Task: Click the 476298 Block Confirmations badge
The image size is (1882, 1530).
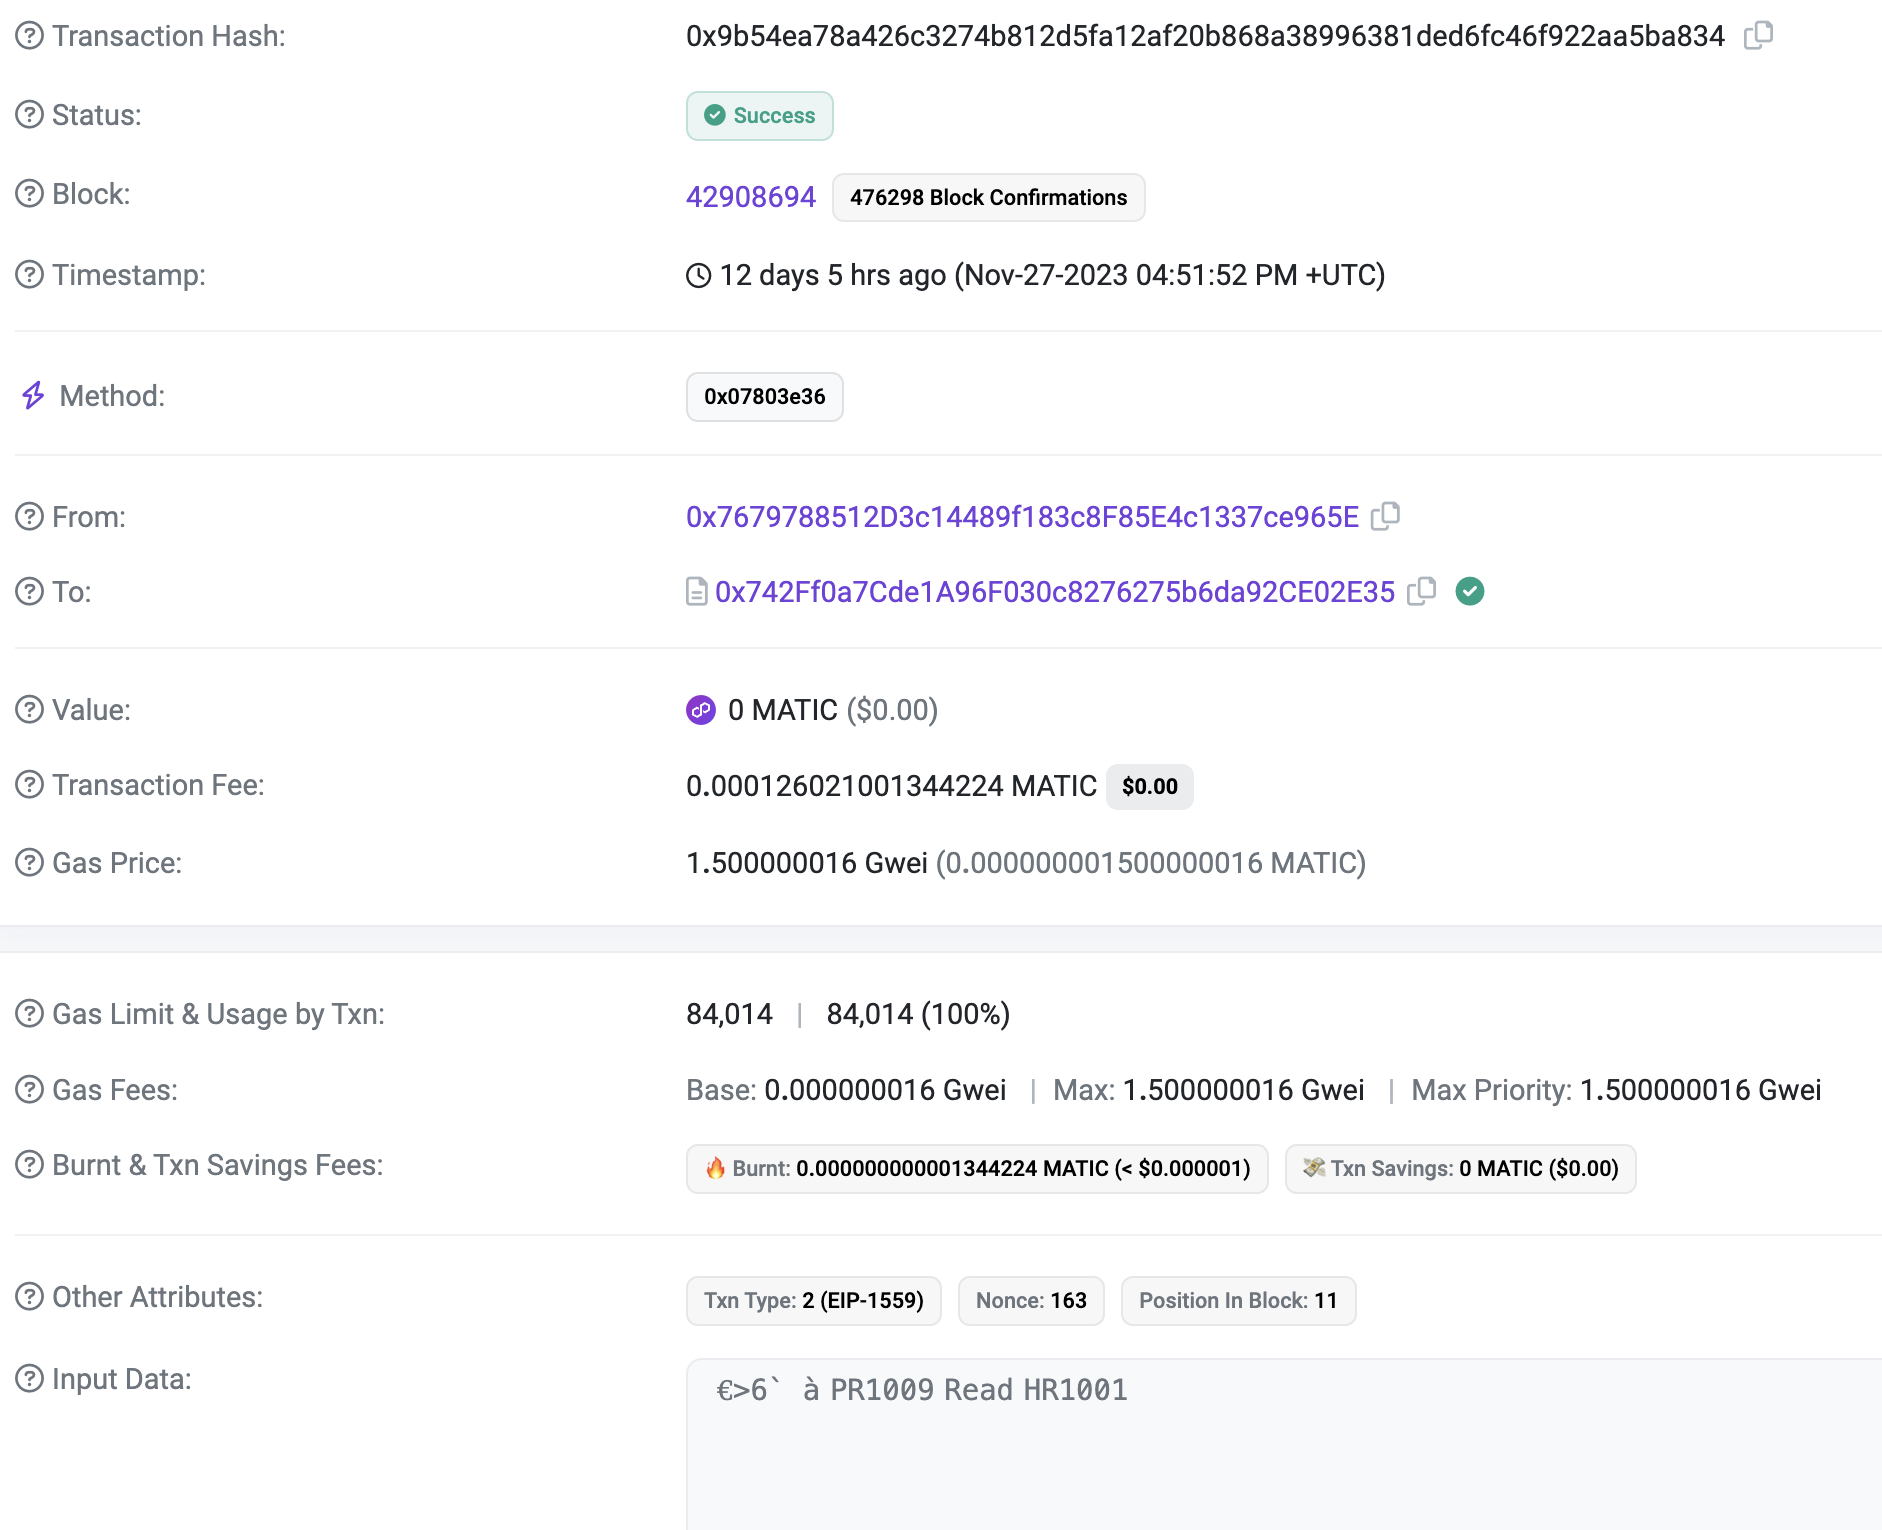Action: coord(988,198)
